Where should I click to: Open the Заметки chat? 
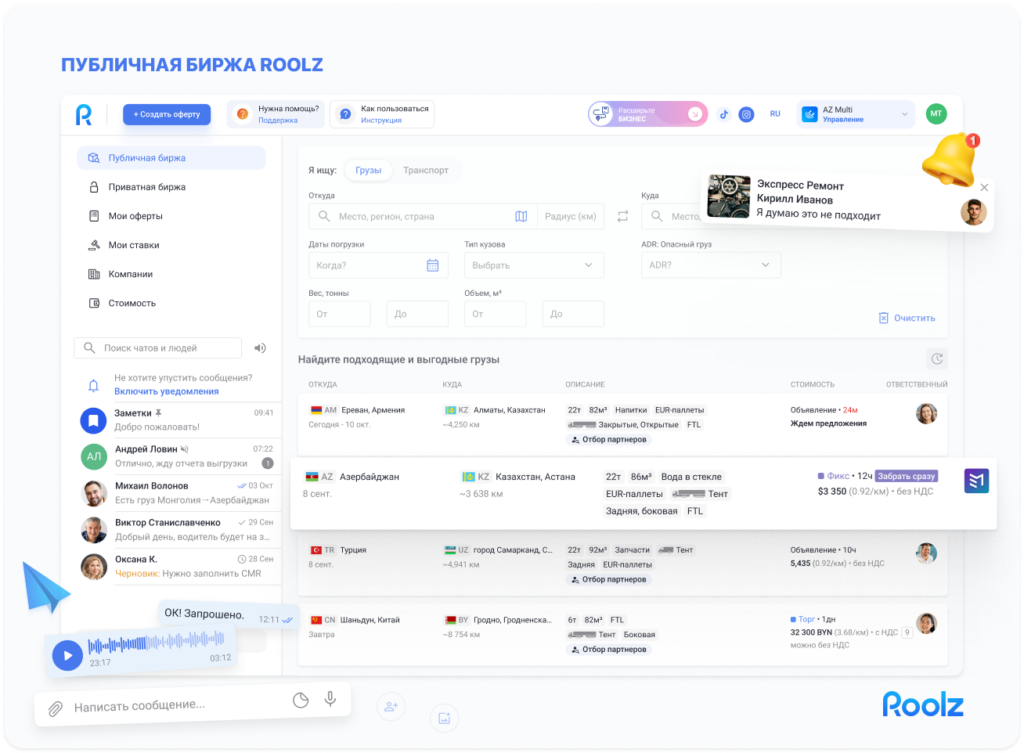coord(177,420)
